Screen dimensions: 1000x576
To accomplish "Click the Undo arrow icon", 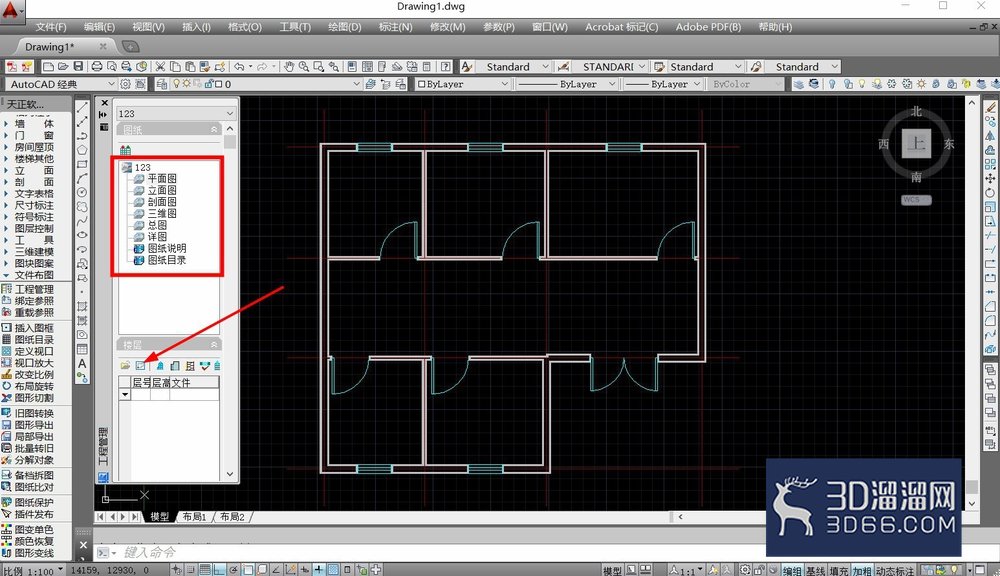I will pyautogui.click(x=239, y=66).
